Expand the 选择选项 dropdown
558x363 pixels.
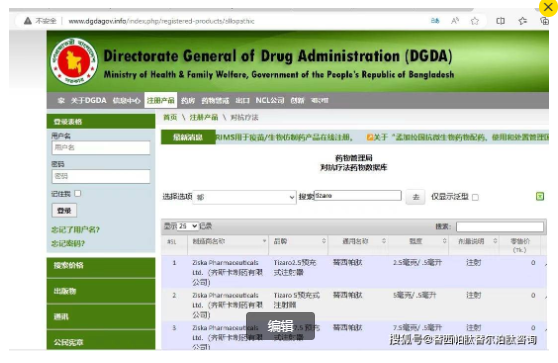[x=244, y=197]
